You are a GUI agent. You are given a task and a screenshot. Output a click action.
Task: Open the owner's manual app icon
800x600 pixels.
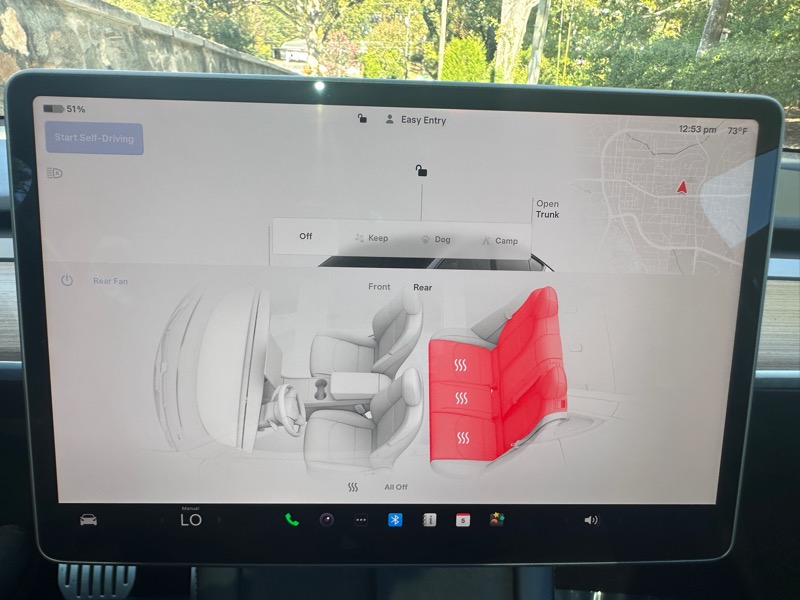click(429, 520)
